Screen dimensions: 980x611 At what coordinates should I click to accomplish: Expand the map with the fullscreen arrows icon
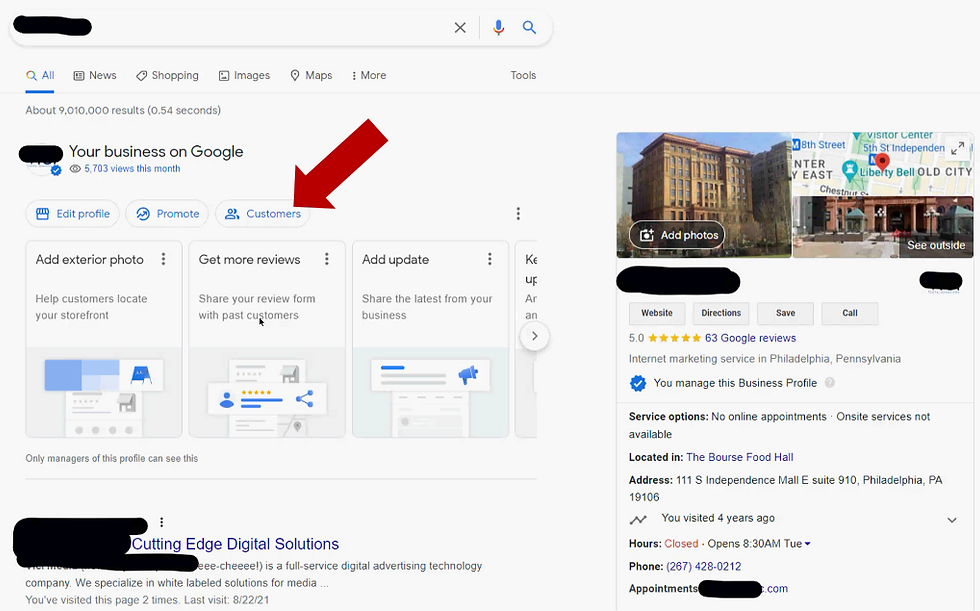click(958, 148)
